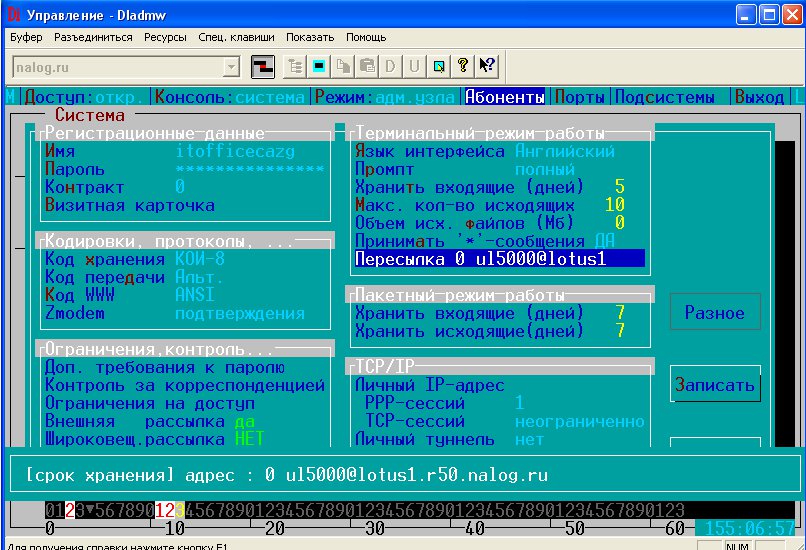806x550 pixels.
Task: Click the U letter toolbar button
Action: pyautogui.click(x=414, y=66)
